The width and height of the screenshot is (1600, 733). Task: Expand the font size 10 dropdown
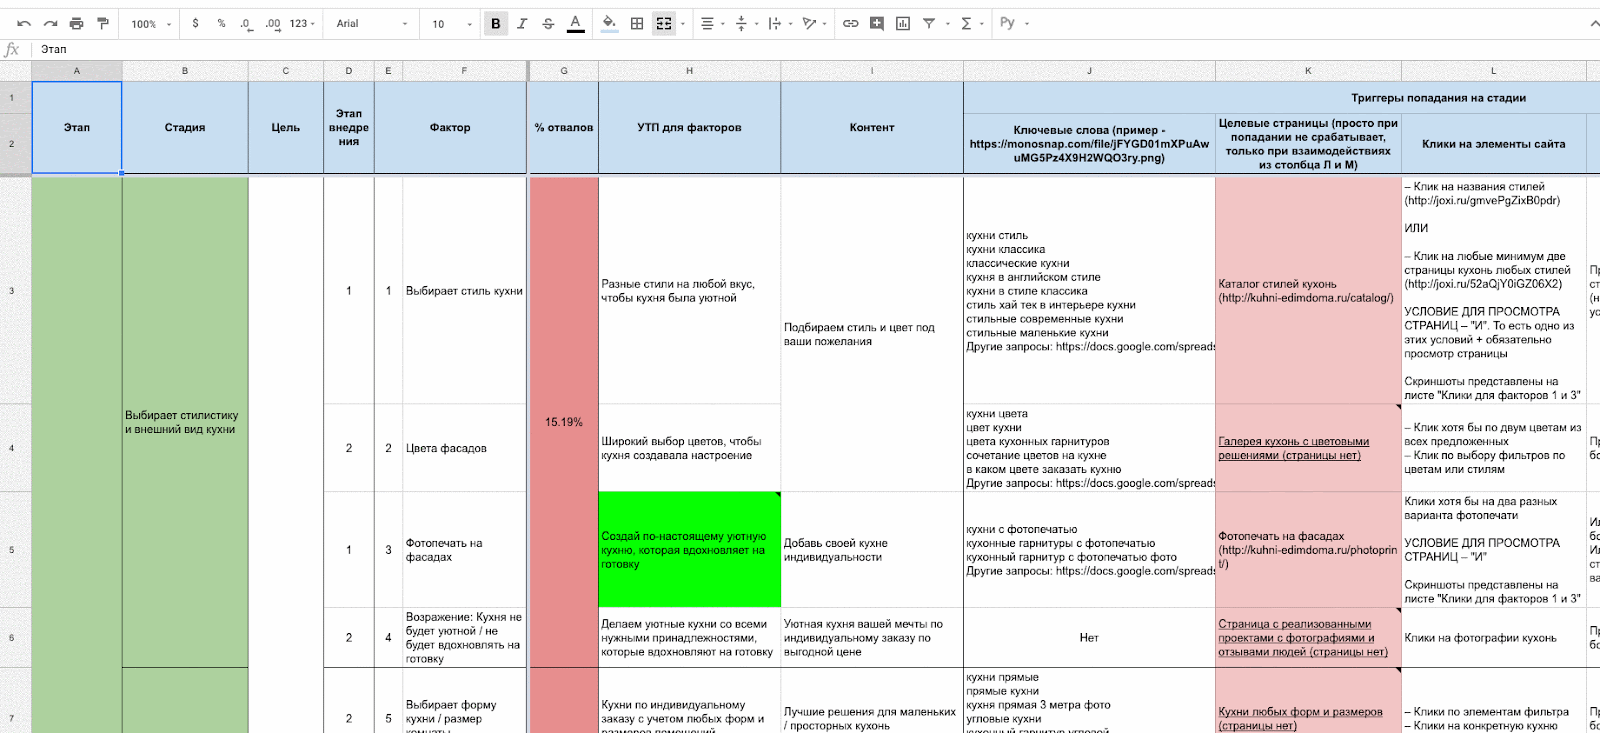coord(451,23)
